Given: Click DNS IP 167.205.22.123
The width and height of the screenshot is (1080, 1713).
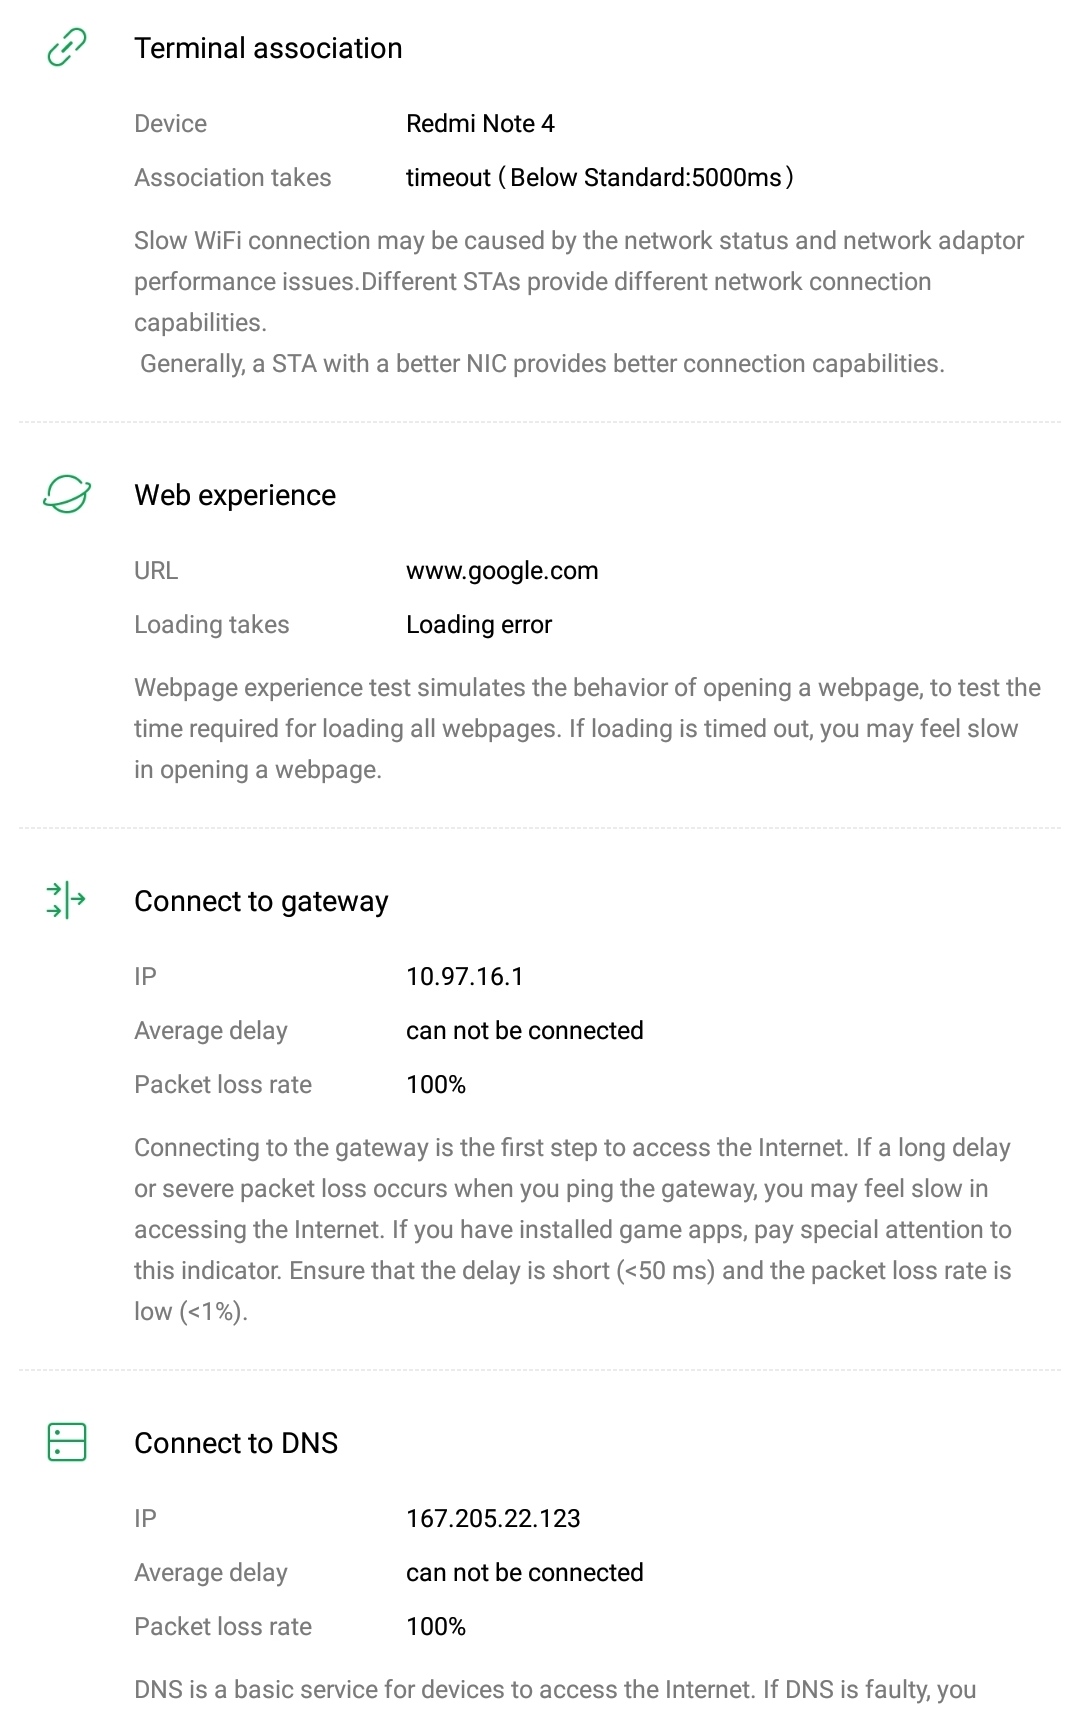Looking at the screenshot, I should (x=493, y=1519).
